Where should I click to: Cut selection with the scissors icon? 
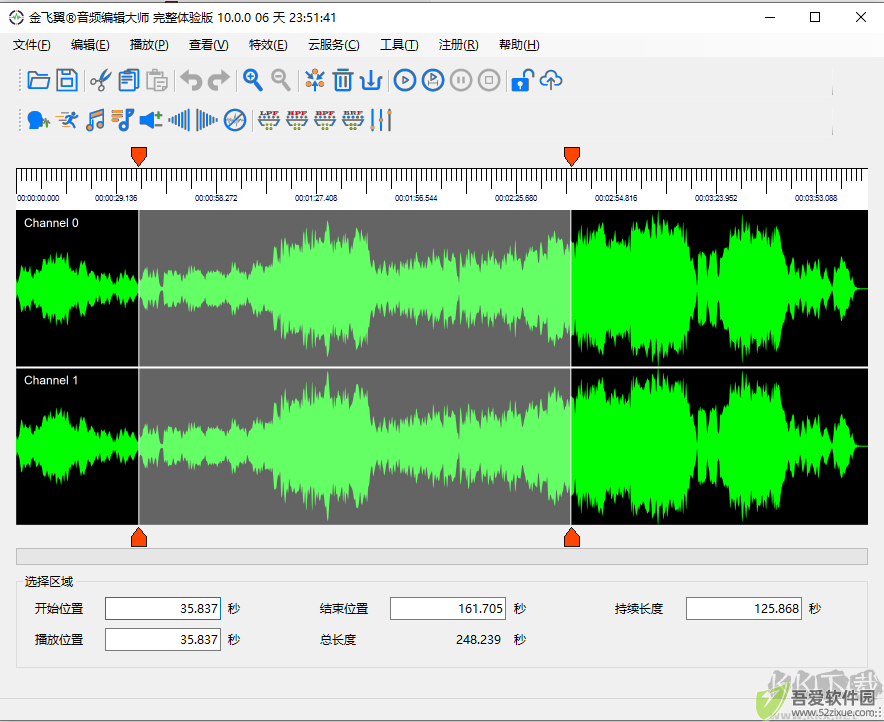100,81
